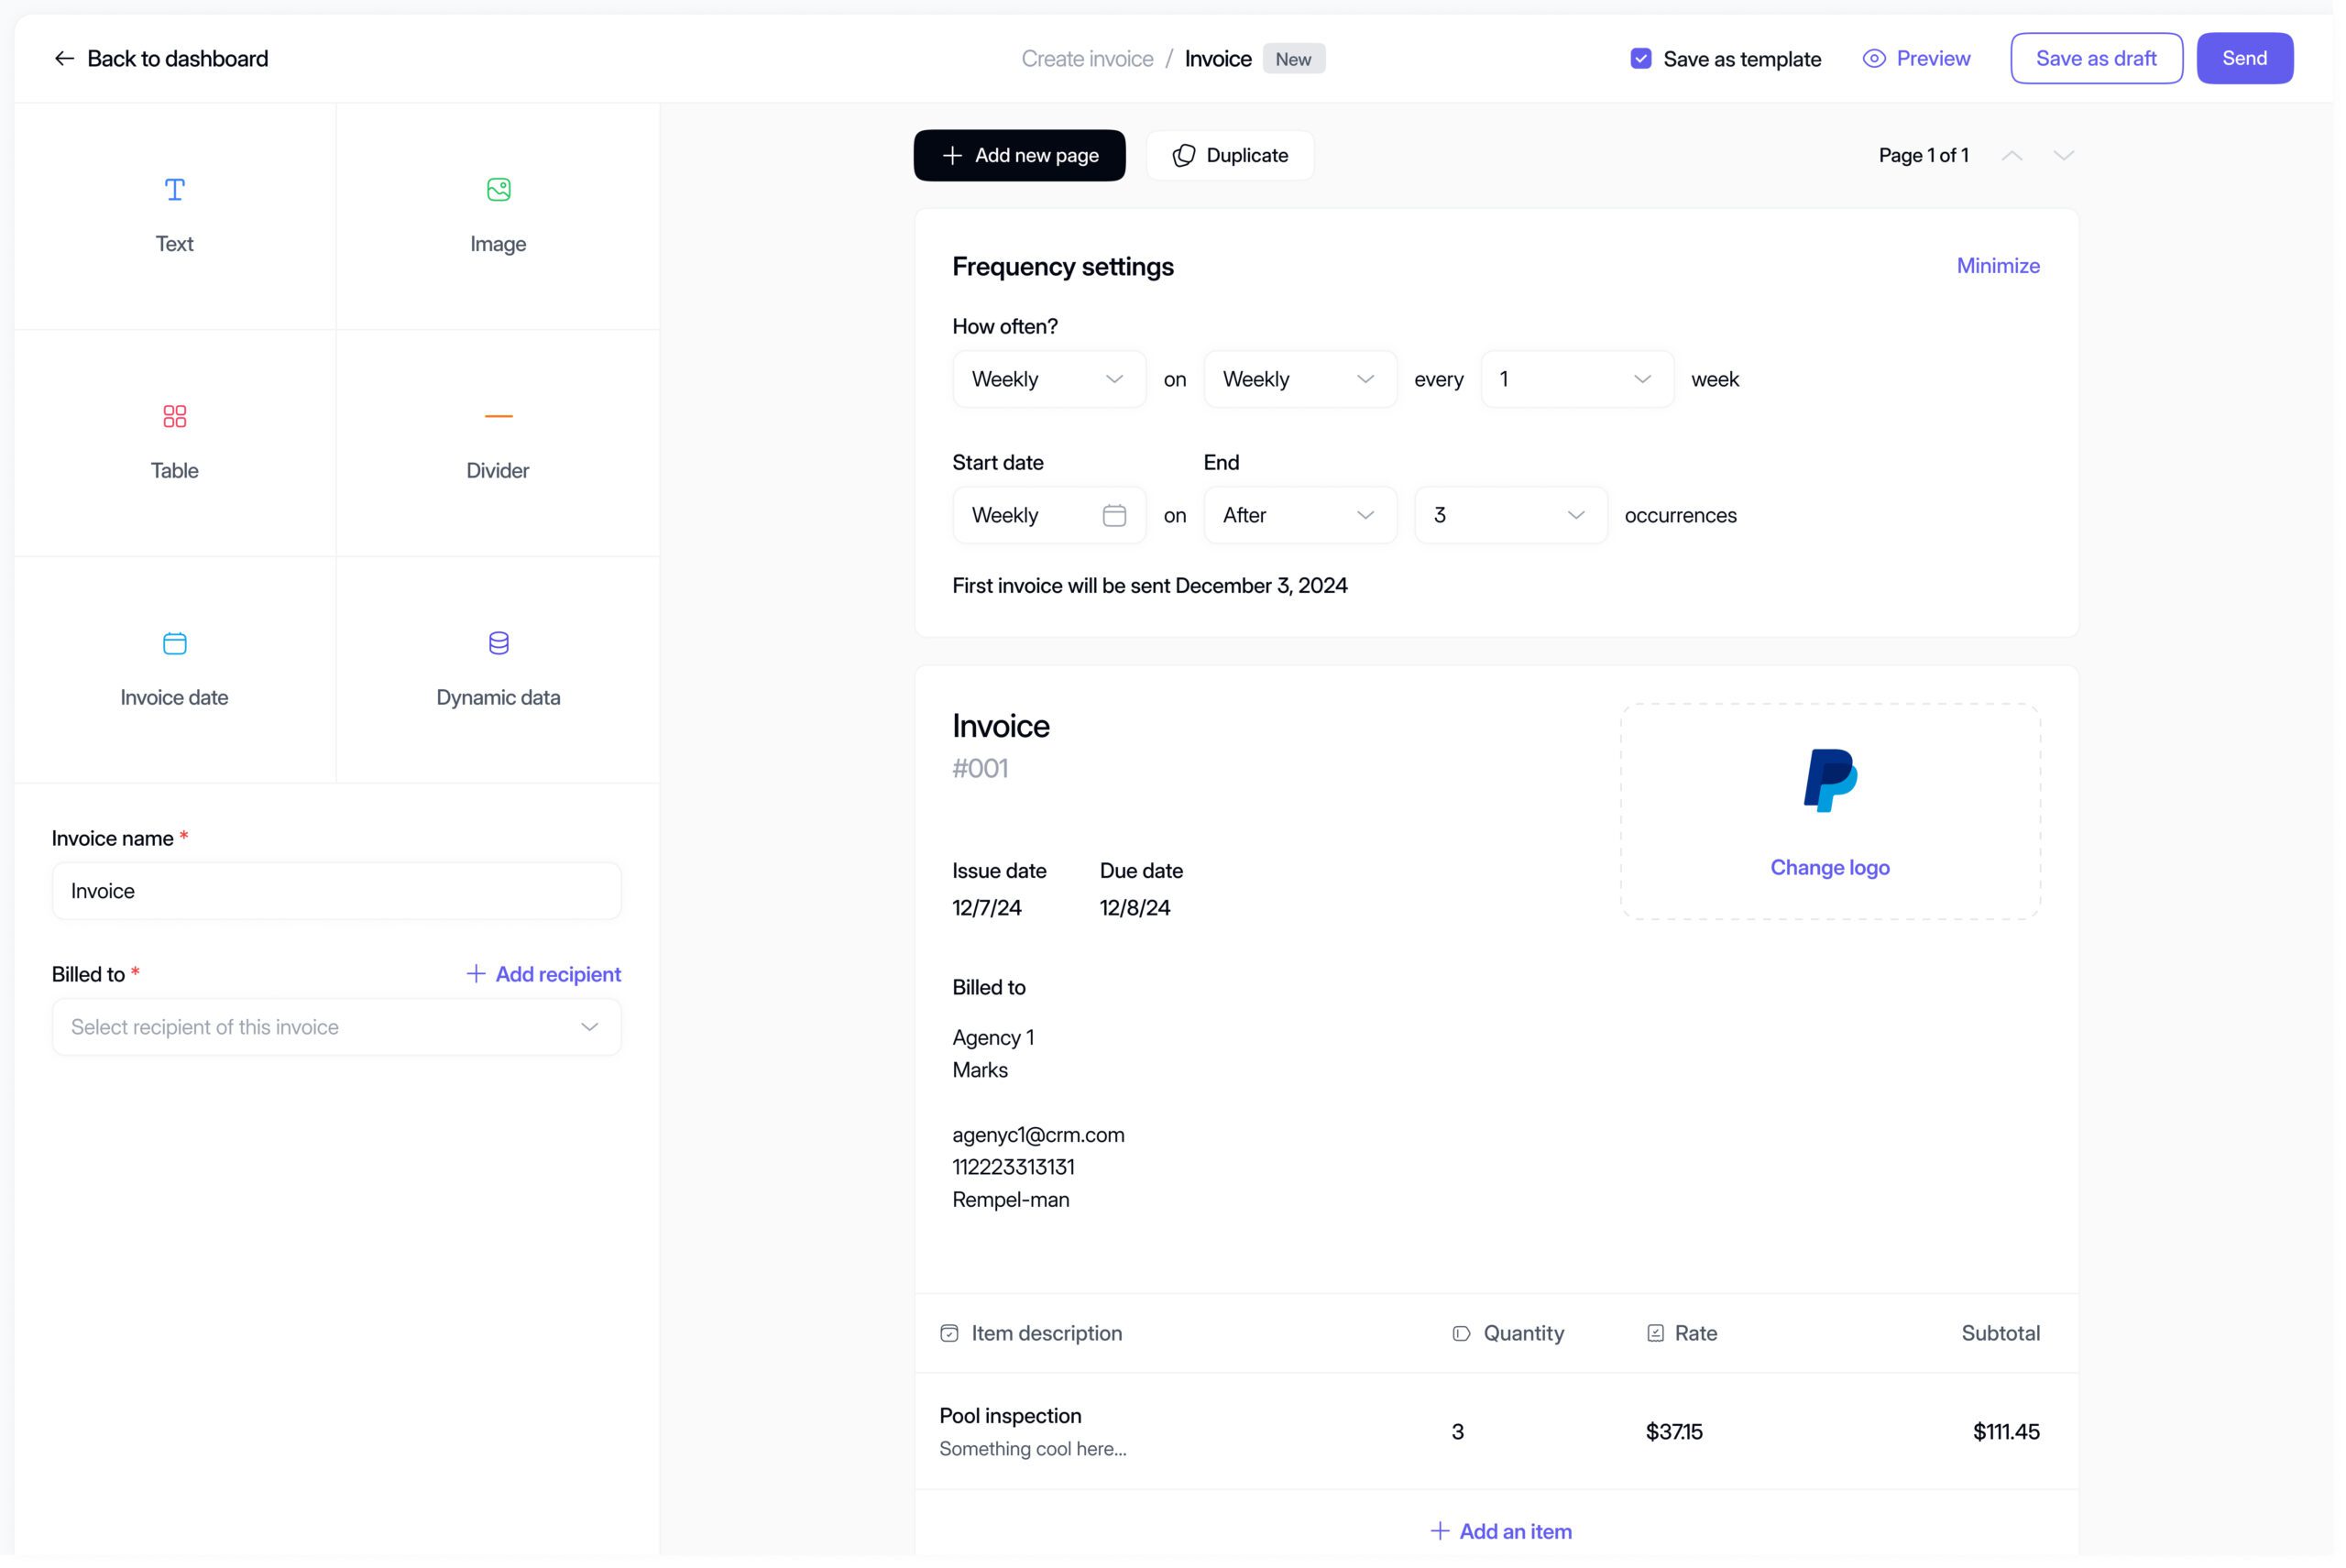Click Preview with eye icon
The width and height of the screenshot is (2346, 1568).
coord(1916,59)
